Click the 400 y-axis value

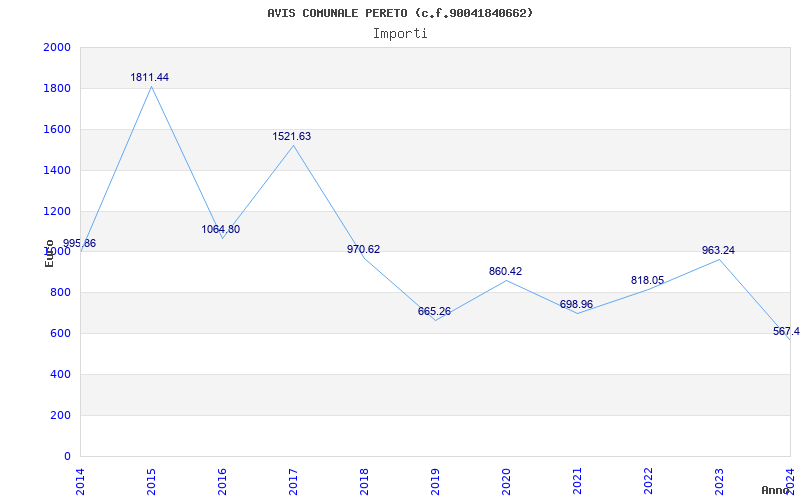(x=60, y=374)
